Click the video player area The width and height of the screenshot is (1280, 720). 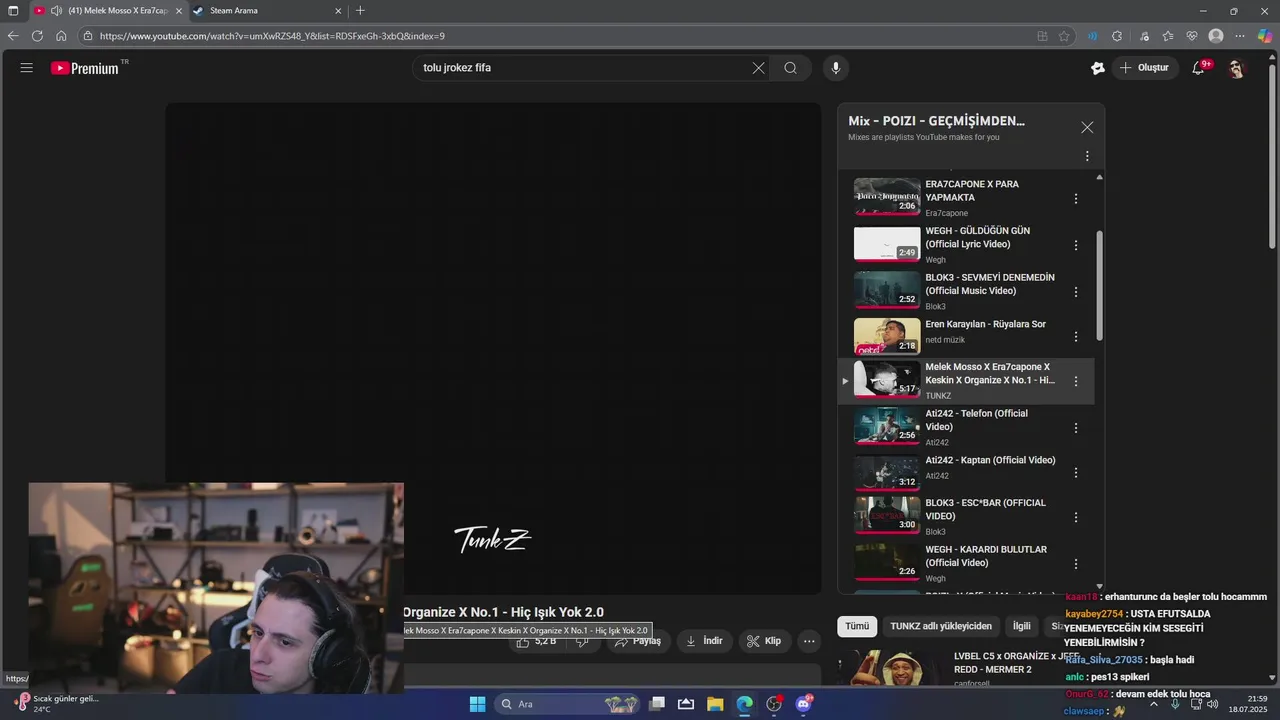[493, 348]
